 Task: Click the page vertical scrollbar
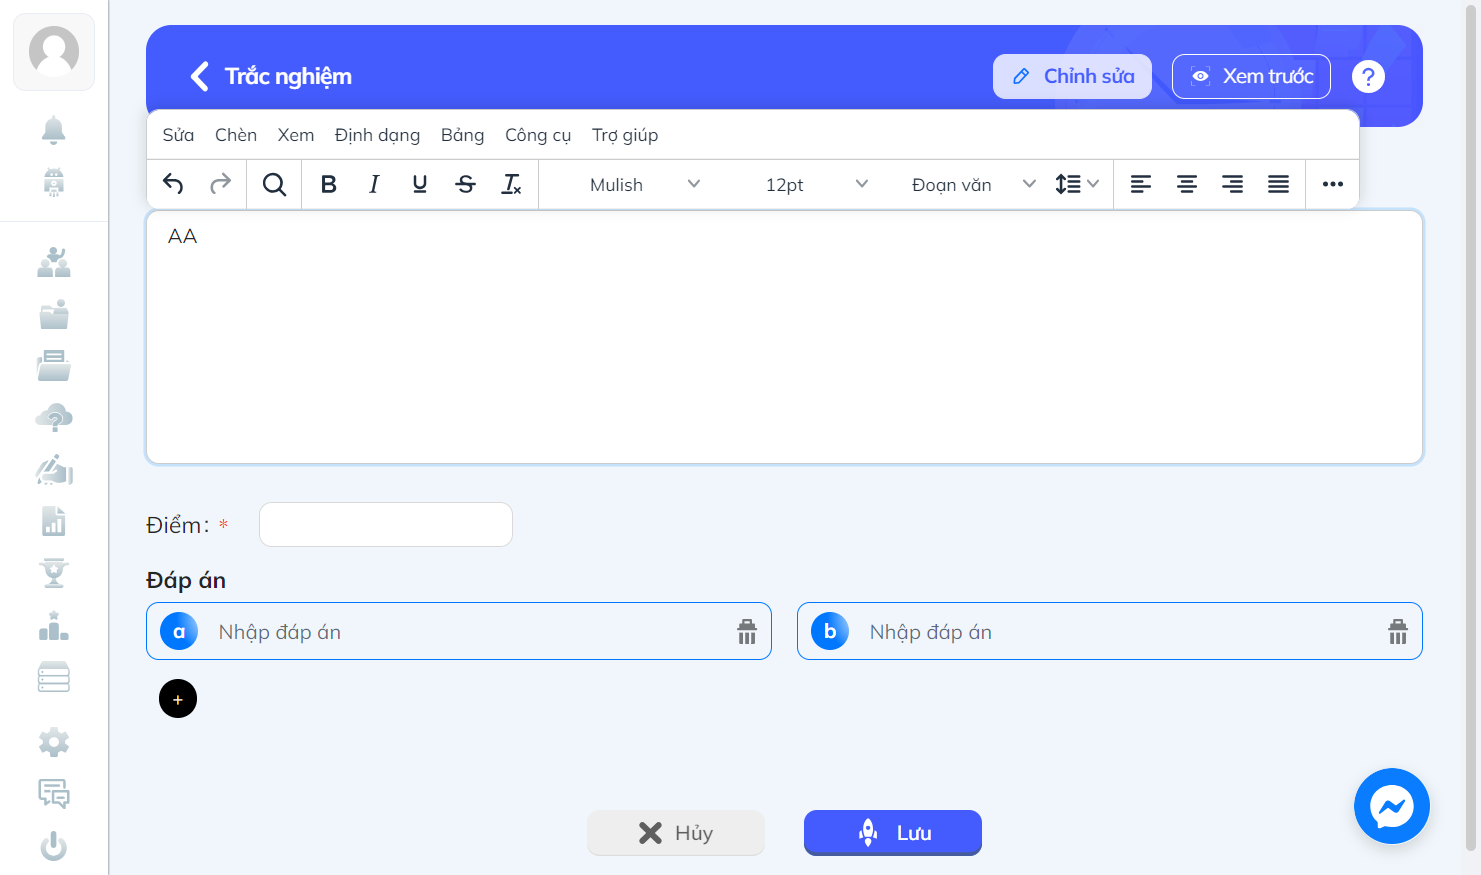[x=1471, y=430]
